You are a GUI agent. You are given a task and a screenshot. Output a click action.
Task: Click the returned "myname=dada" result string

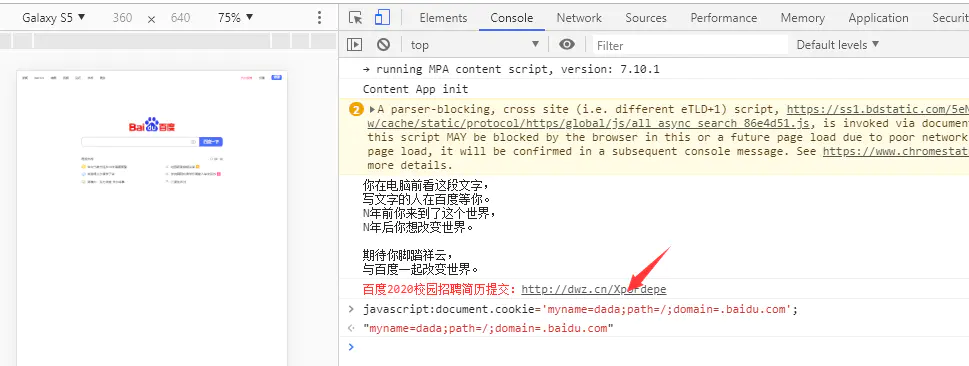488,328
